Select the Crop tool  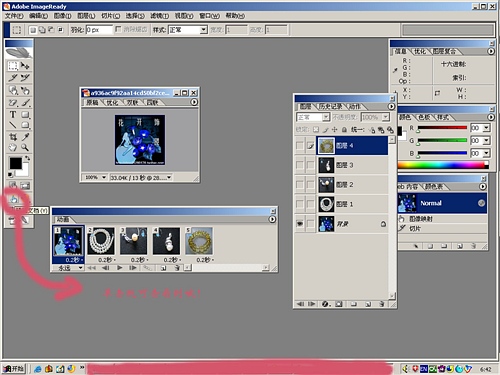coord(13,136)
